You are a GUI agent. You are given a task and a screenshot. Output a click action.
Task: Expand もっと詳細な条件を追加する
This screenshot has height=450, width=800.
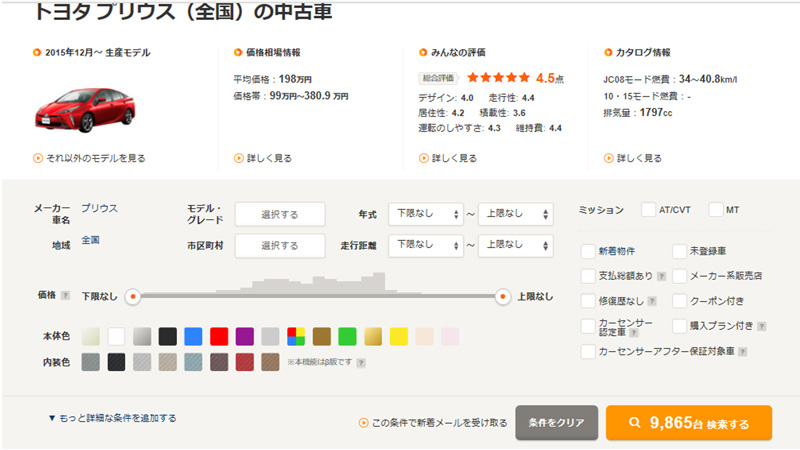click(x=112, y=418)
